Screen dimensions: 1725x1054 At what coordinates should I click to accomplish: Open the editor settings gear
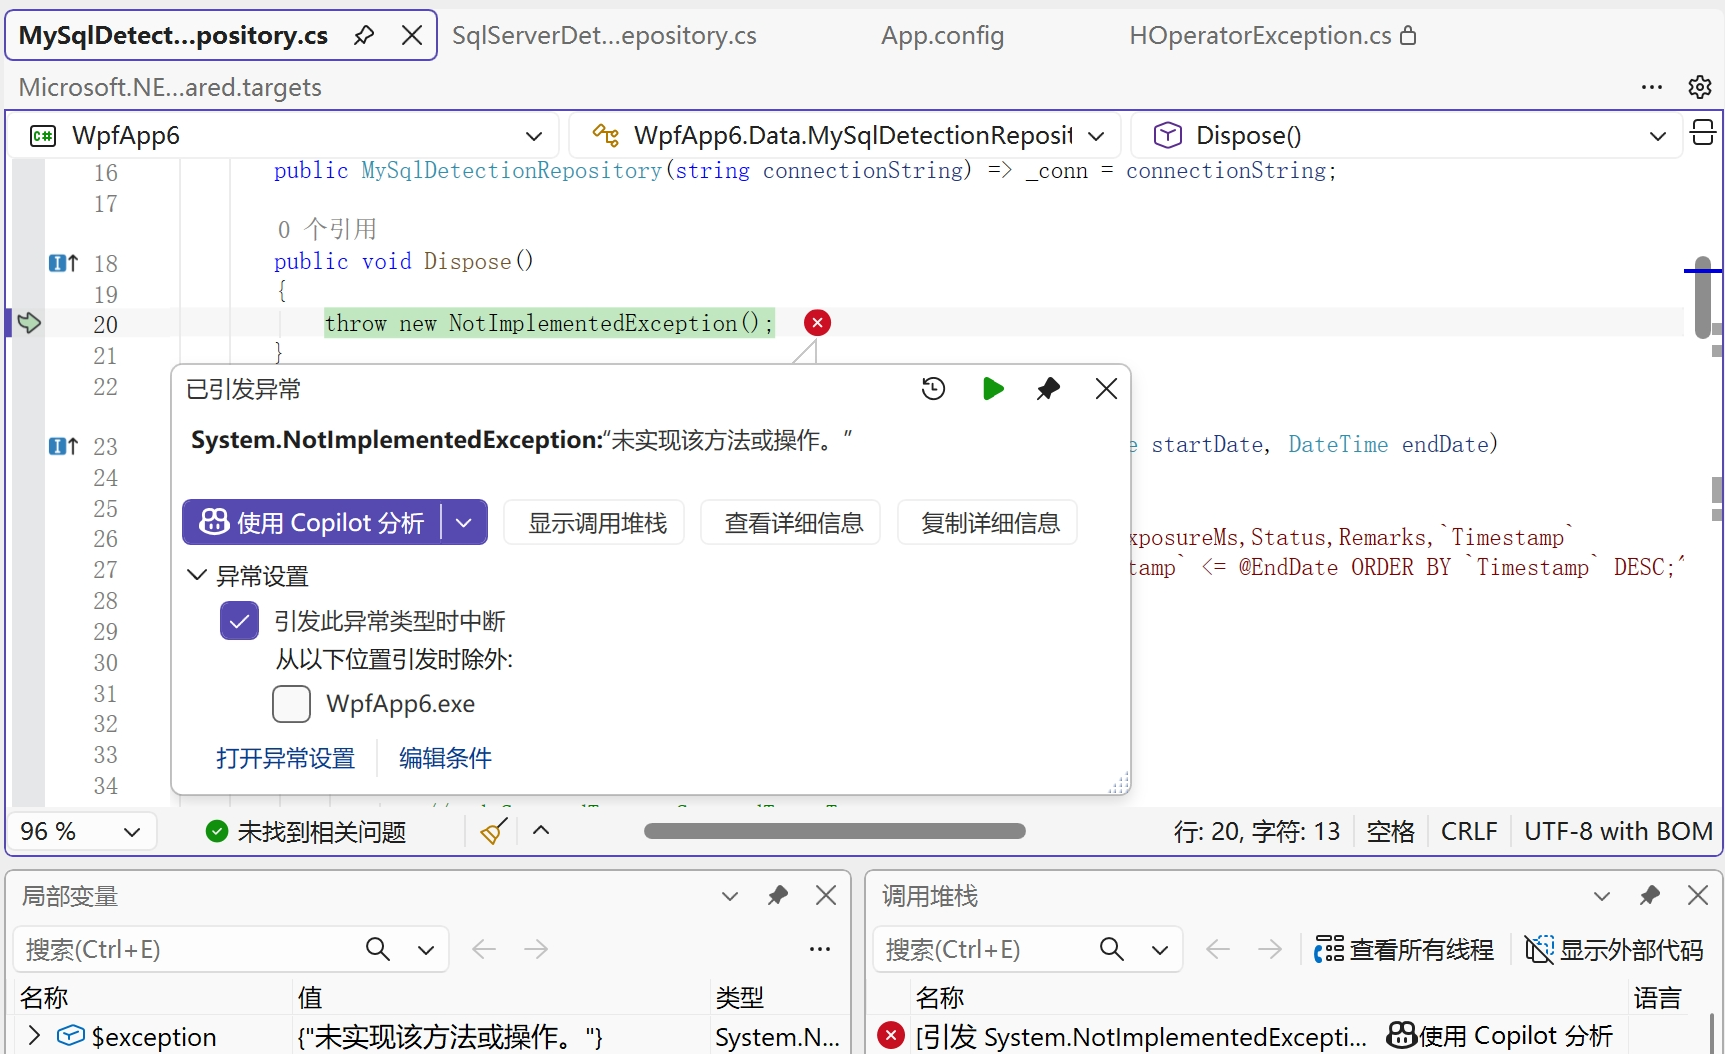pyautogui.click(x=1699, y=88)
